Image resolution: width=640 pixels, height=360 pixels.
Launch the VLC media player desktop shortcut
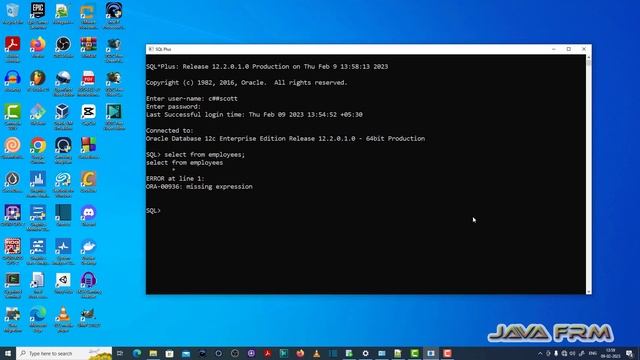tap(63, 319)
